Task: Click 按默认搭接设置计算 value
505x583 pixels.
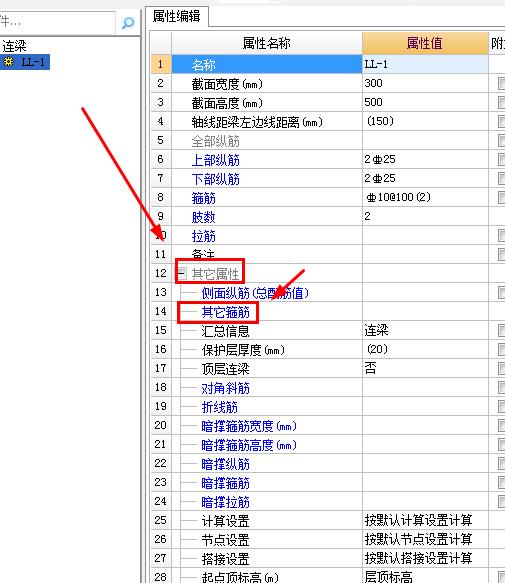Action: (418, 558)
